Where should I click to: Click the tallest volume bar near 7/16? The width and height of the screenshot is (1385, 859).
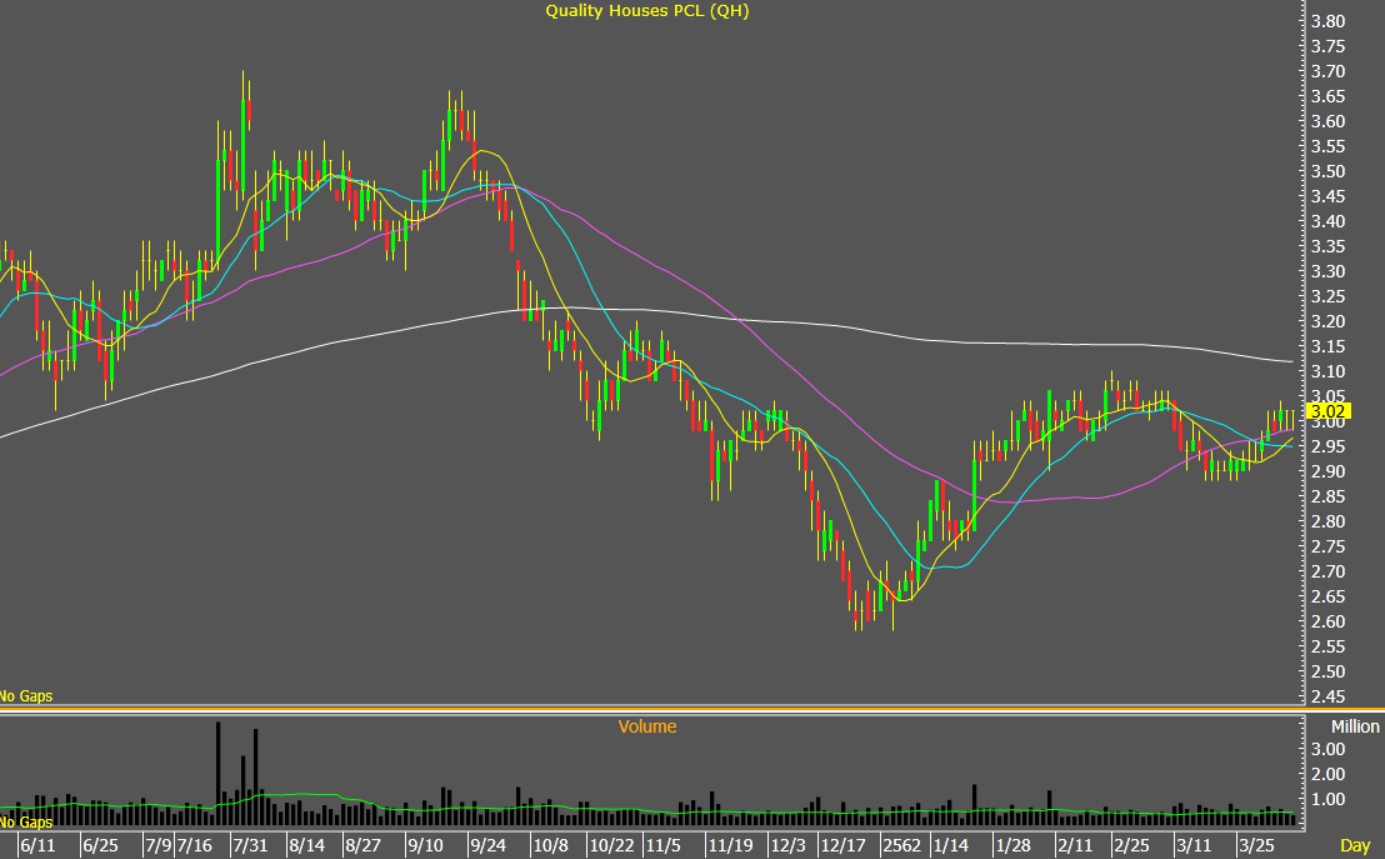pyautogui.click(x=218, y=774)
